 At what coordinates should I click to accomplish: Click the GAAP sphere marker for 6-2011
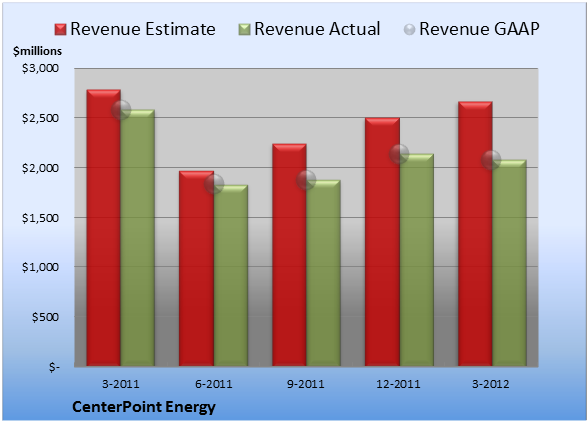point(214,184)
